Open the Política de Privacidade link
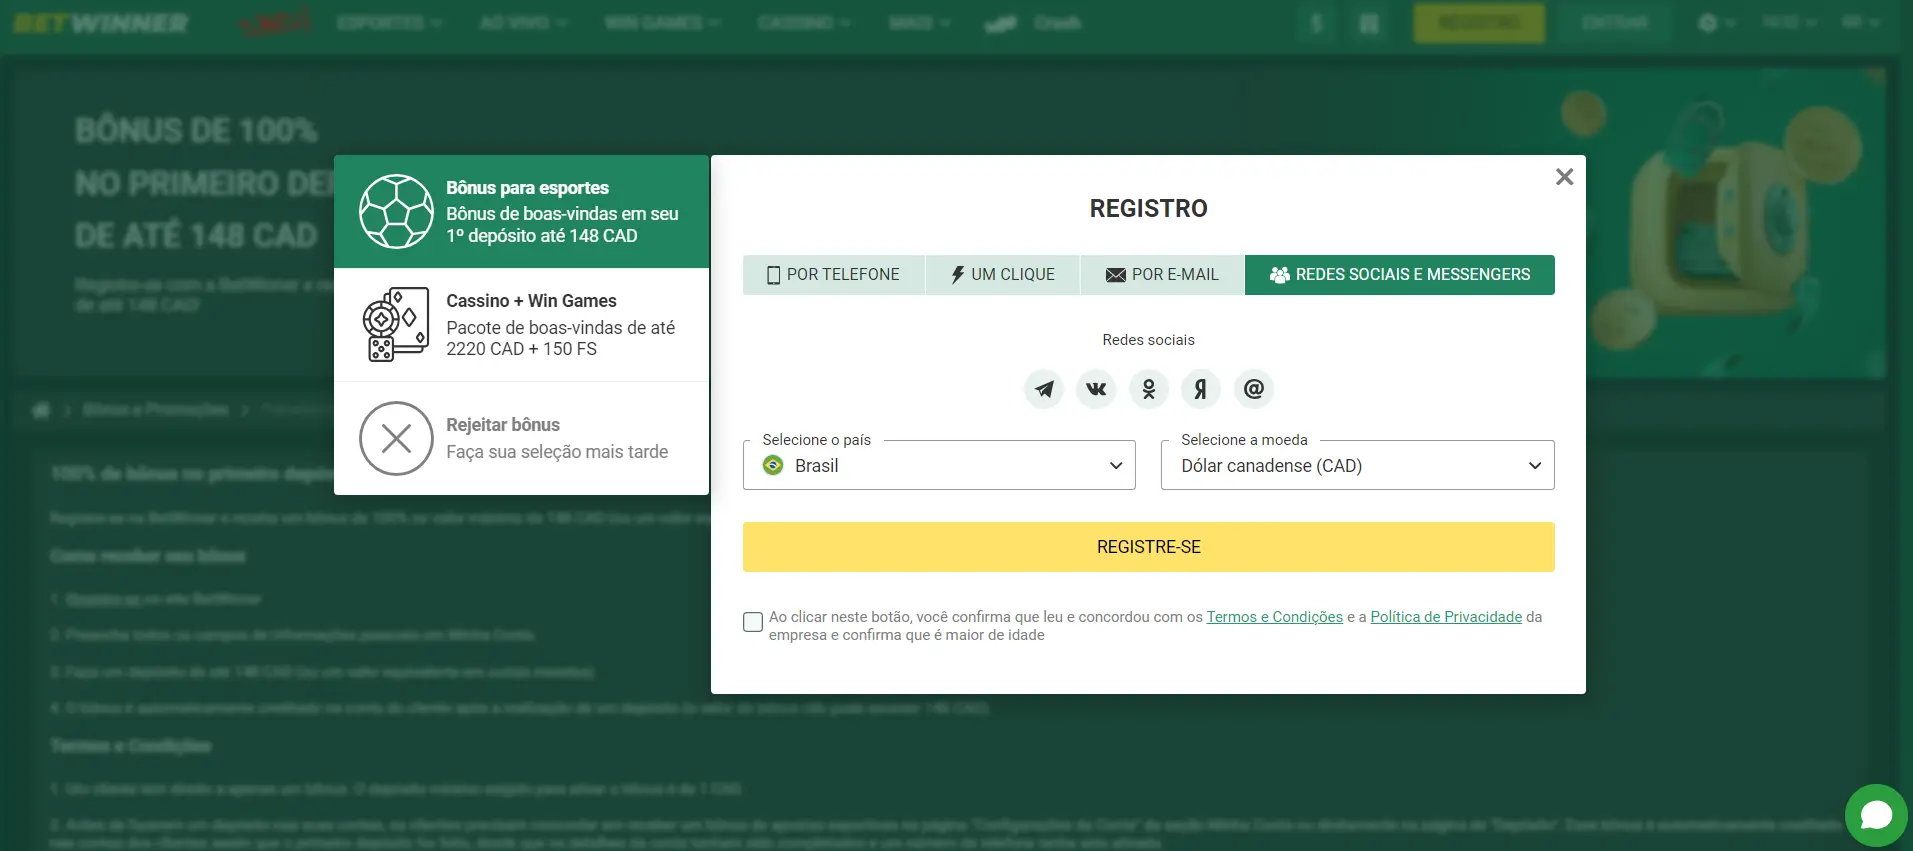The image size is (1913, 851). [1446, 617]
